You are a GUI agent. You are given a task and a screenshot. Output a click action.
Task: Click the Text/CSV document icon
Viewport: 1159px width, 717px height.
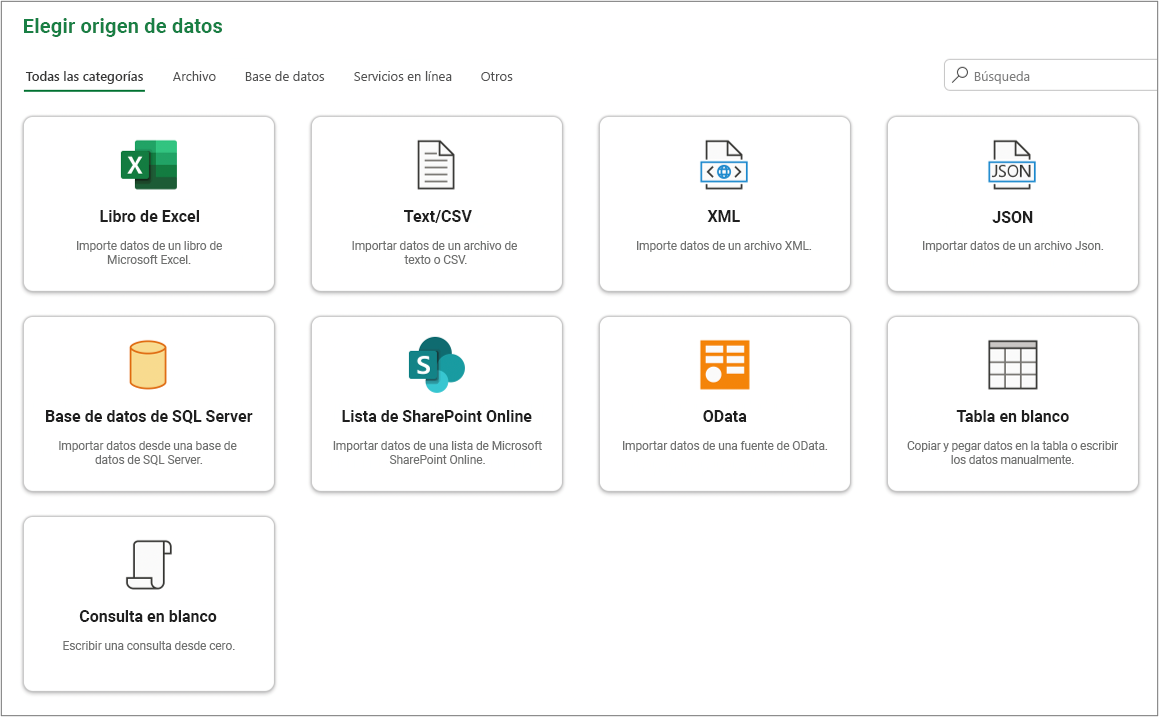point(436,165)
